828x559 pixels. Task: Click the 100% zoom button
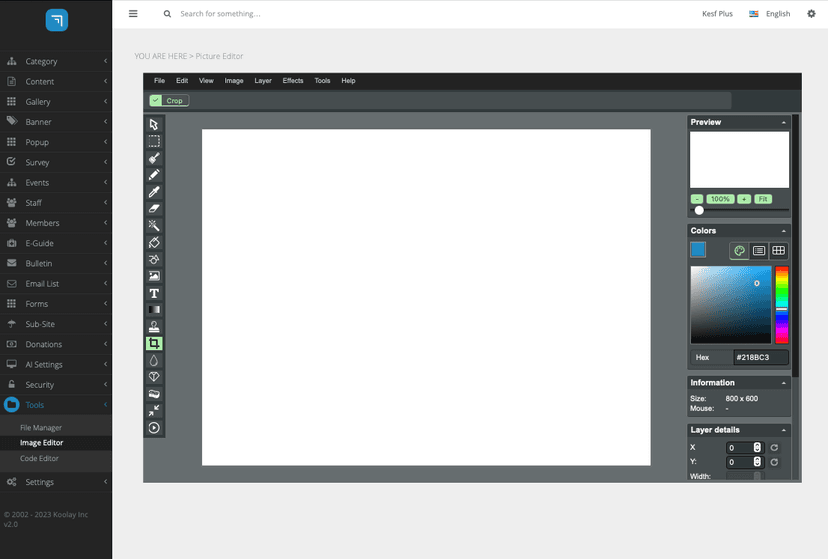[720, 199]
